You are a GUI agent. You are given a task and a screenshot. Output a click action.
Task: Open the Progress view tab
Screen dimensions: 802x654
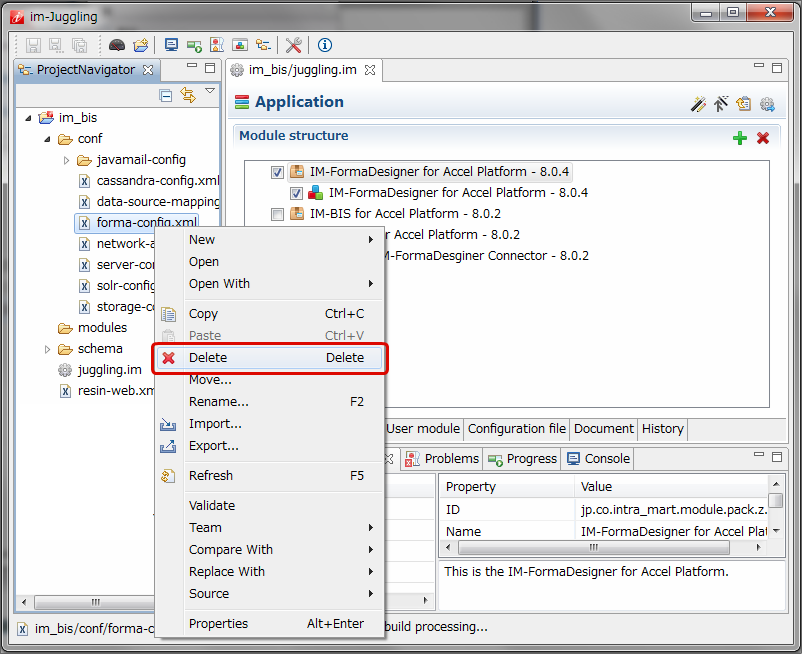click(x=522, y=459)
